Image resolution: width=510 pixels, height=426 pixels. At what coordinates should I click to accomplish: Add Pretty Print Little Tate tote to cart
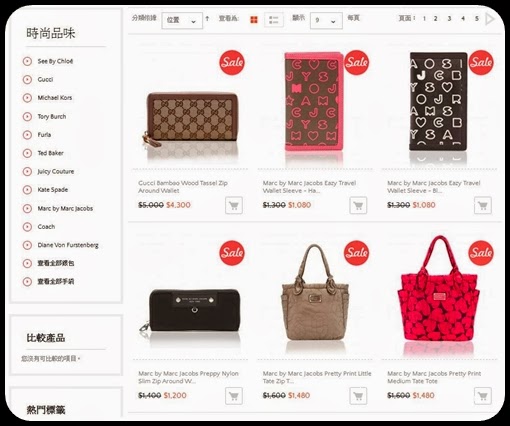358,396
